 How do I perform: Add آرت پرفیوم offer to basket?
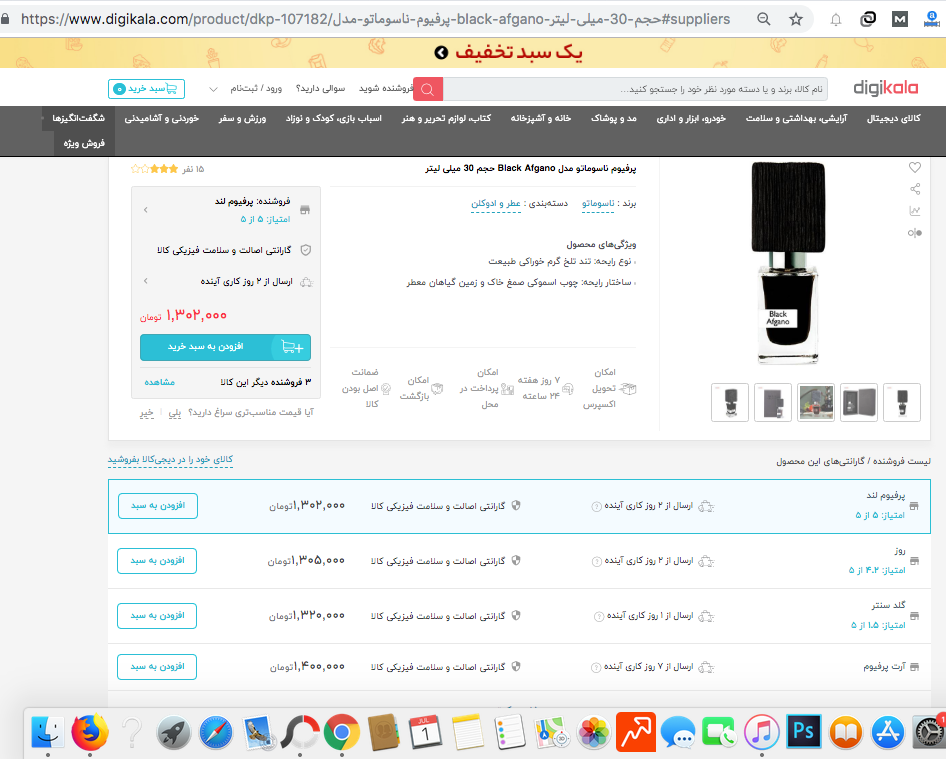point(157,667)
